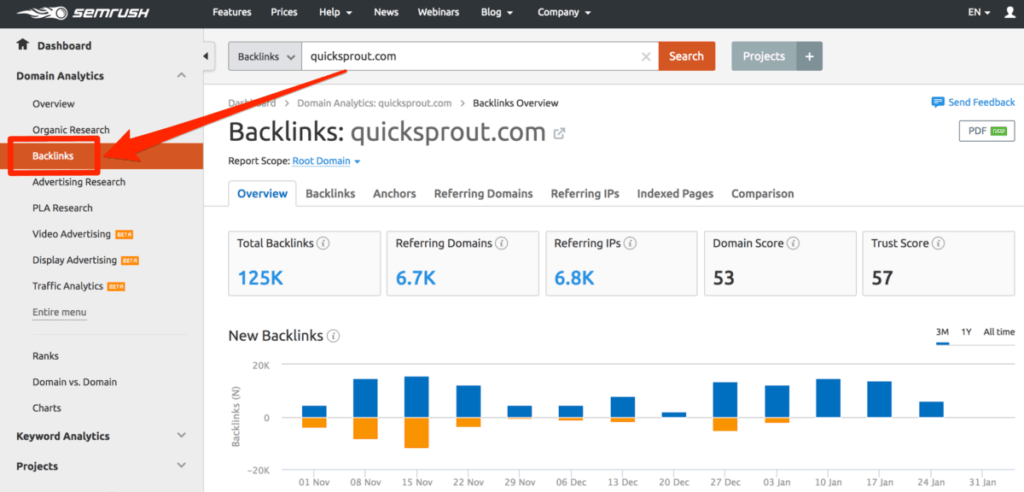Click the 6.7K referring domains value
This screenshot has height=492, width=1024.
[415, 278]
